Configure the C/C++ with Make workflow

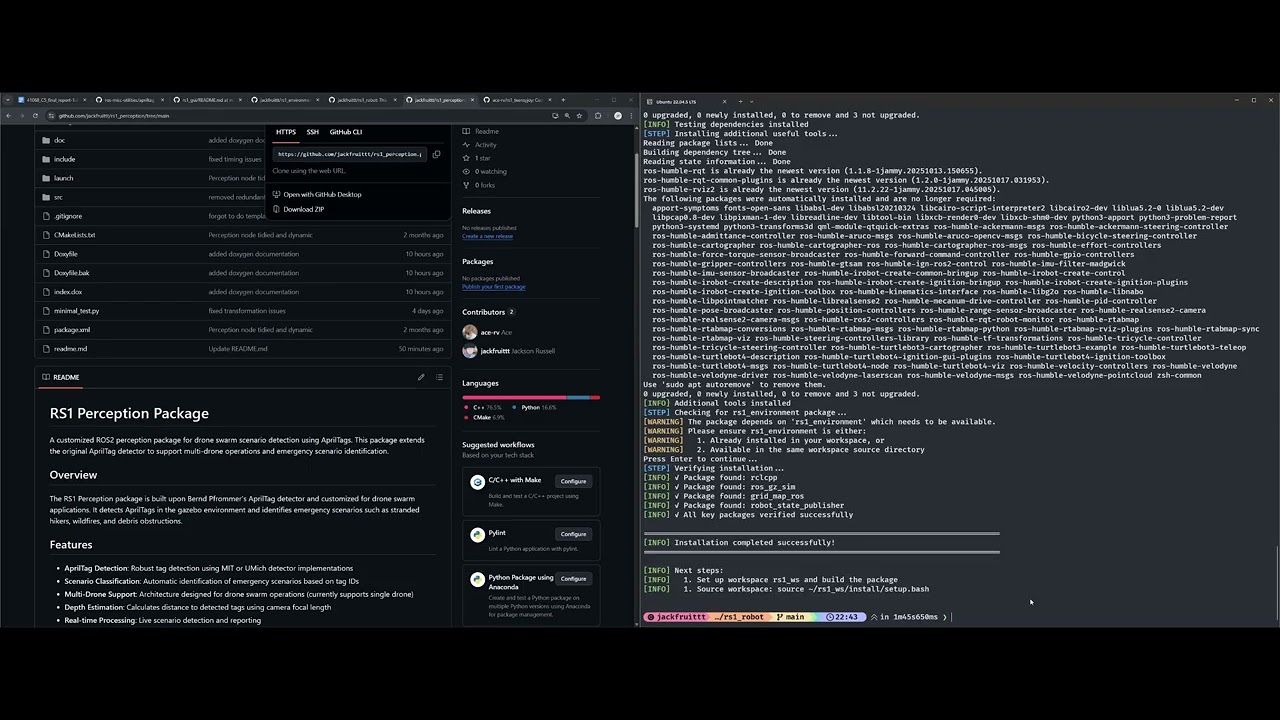[x=573, y=481]
